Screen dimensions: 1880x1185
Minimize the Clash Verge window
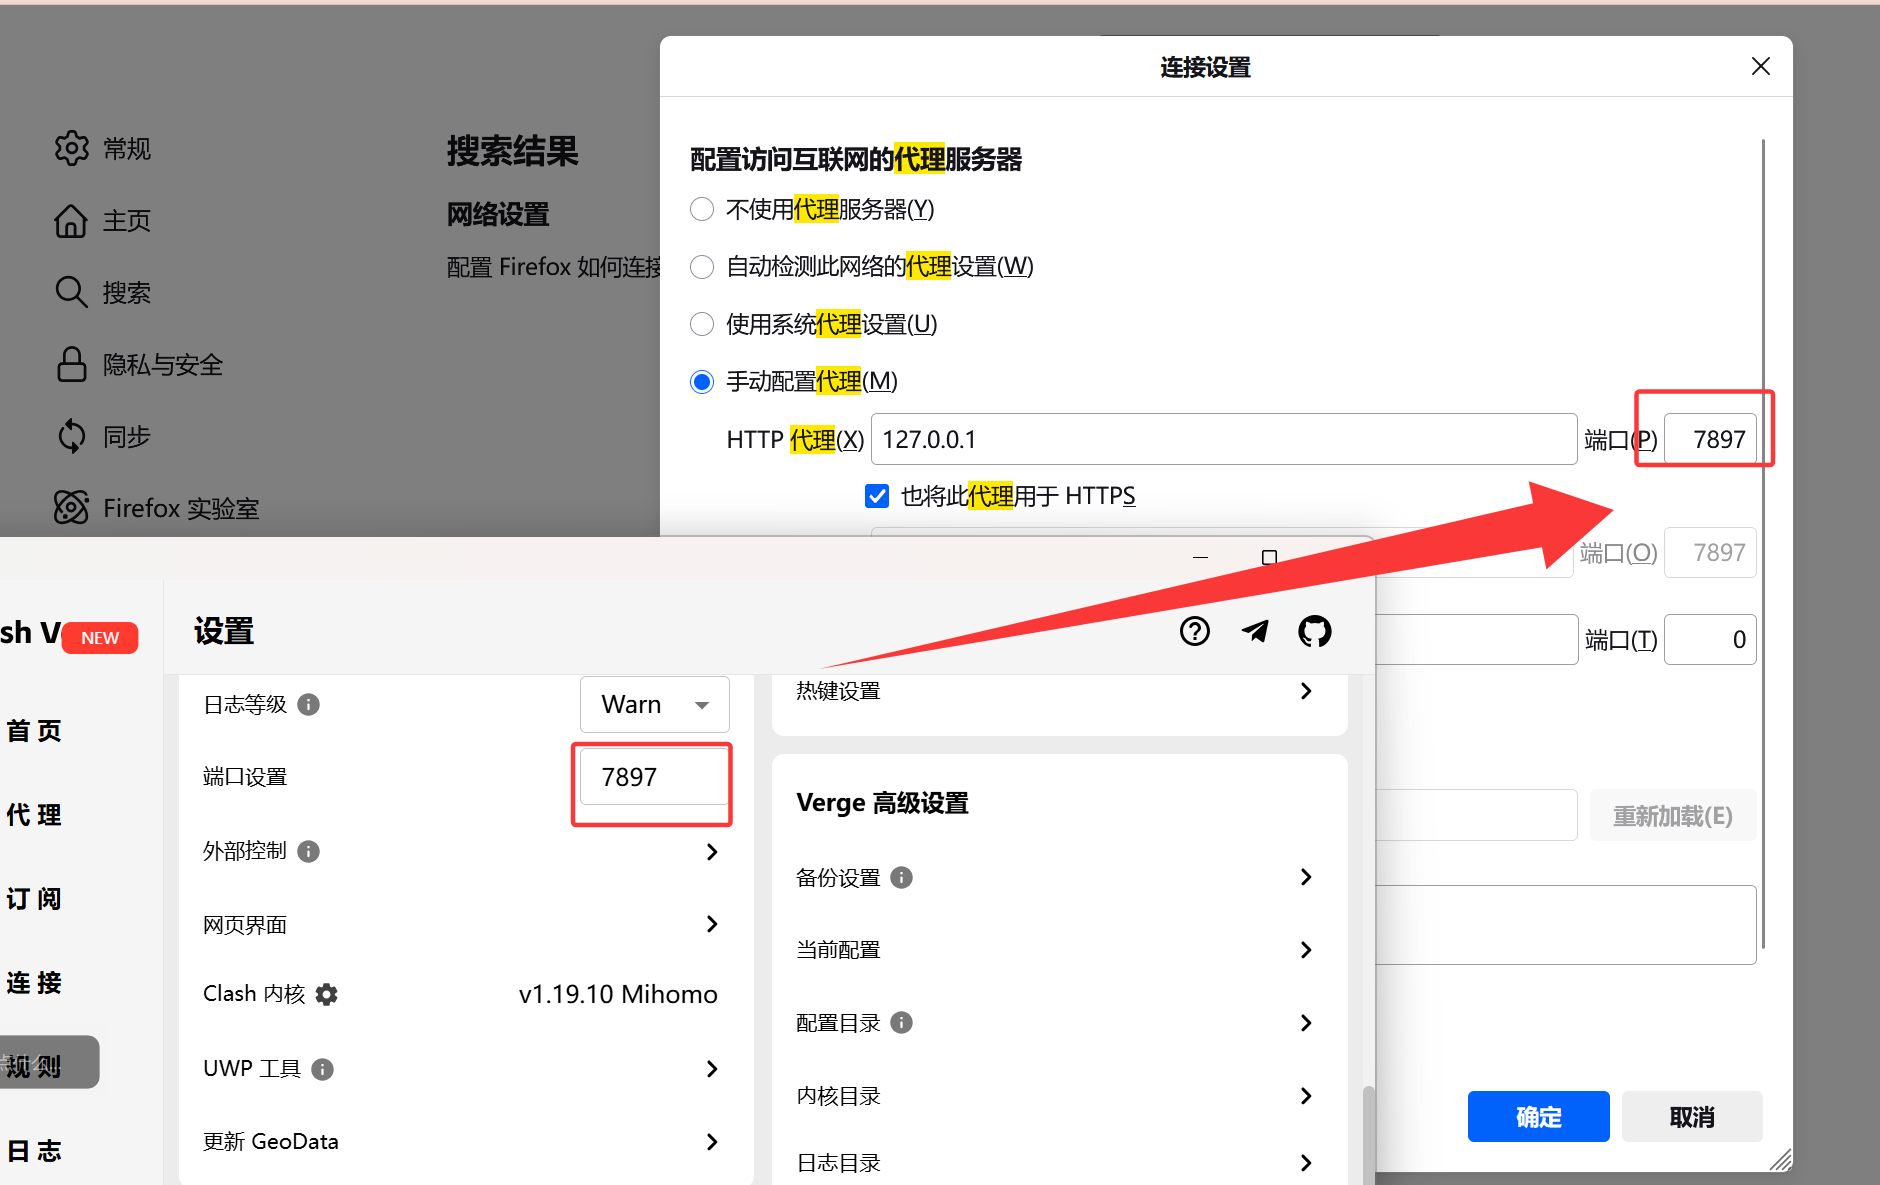pos(1201,557)
